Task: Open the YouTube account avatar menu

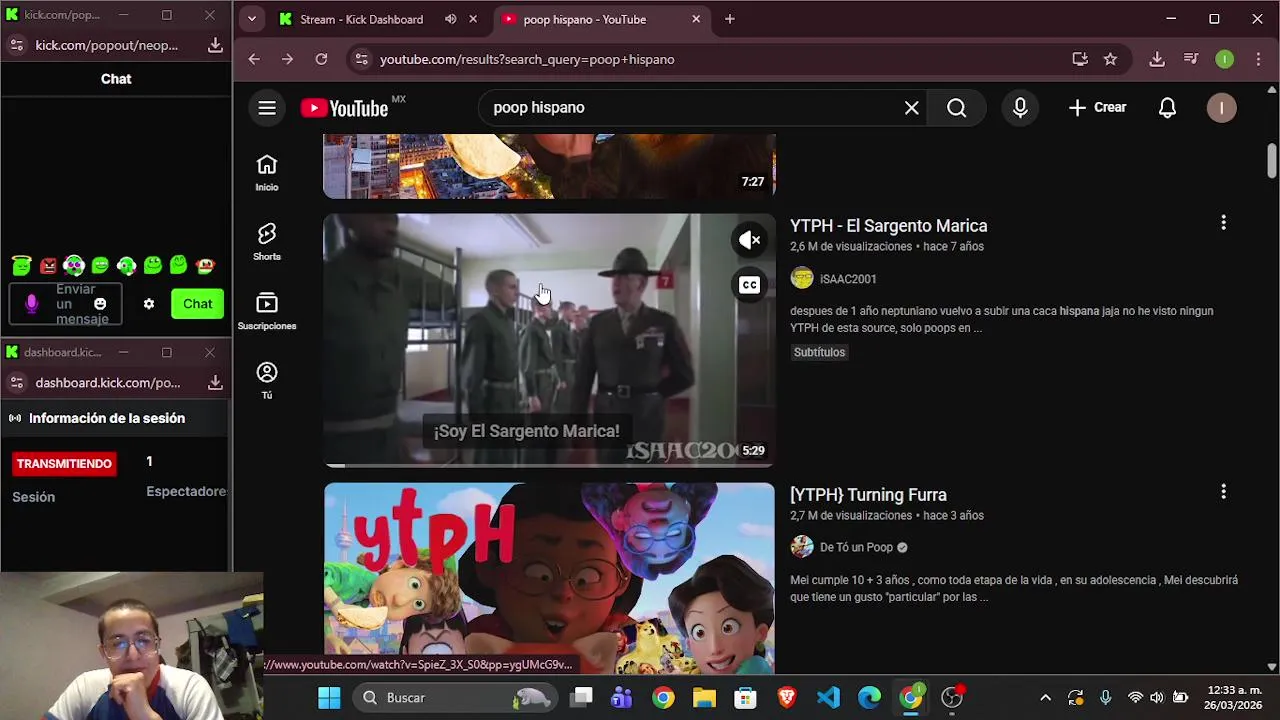Action: pos(1221,108)
